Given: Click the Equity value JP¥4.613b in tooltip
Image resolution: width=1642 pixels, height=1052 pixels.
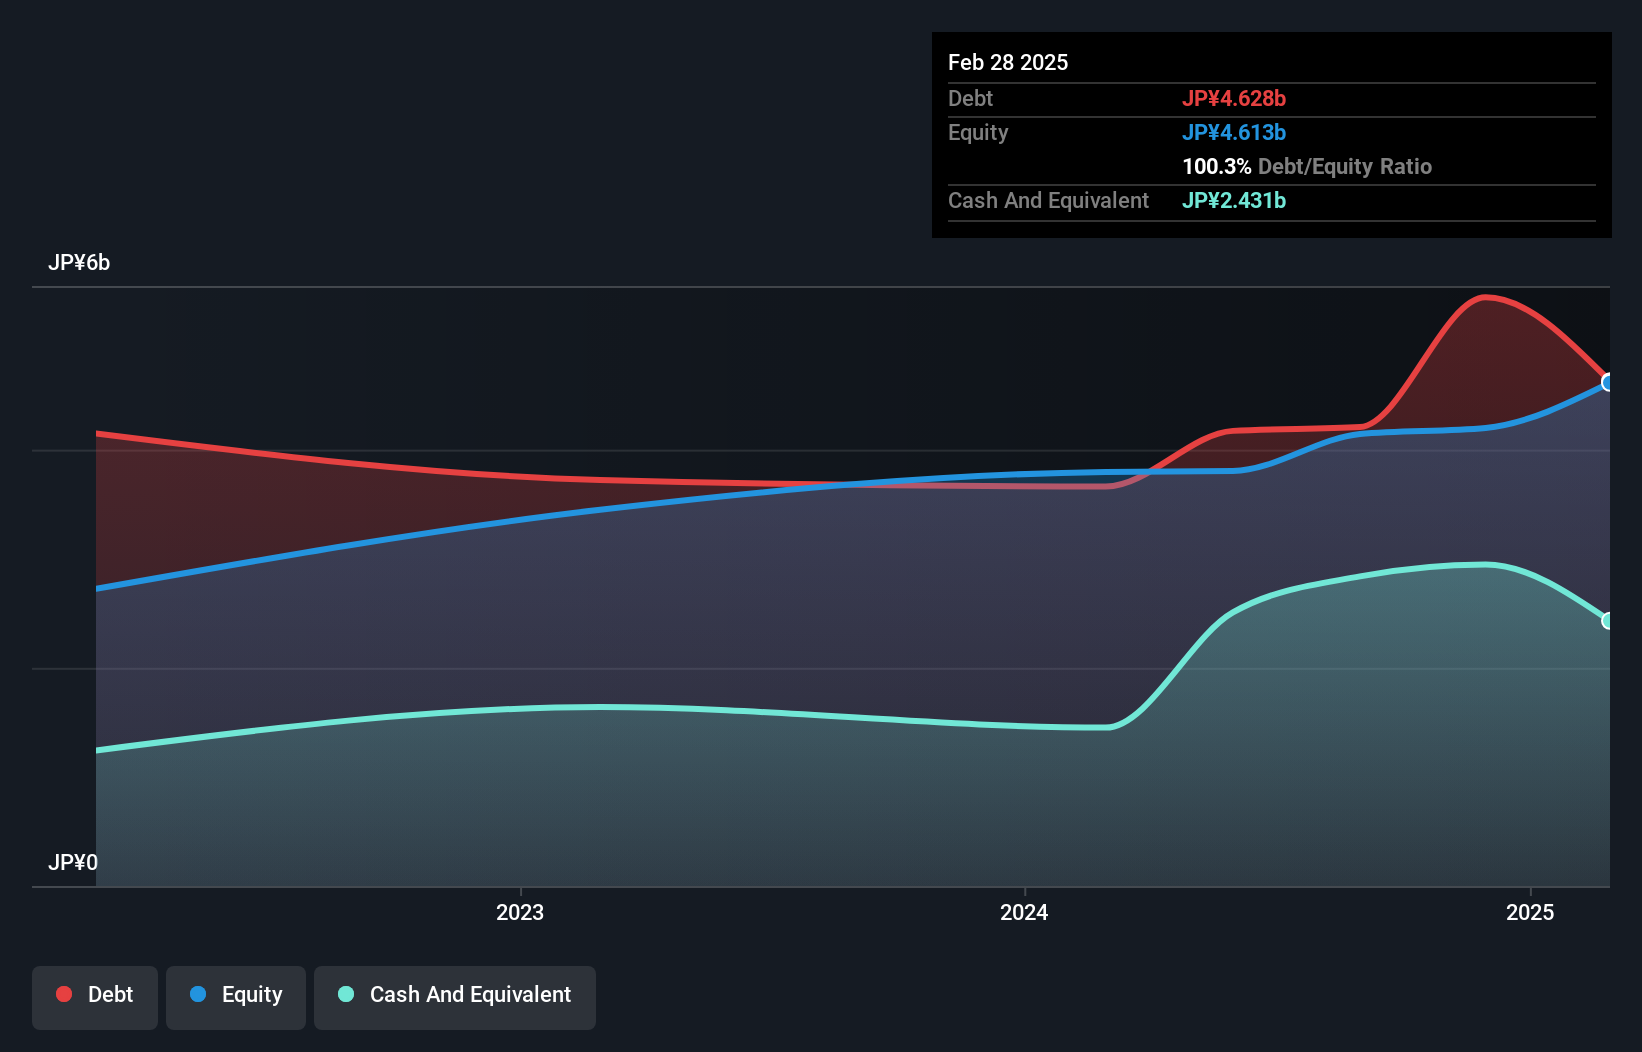Looking at the screenshot, I should coord(1234,132).
